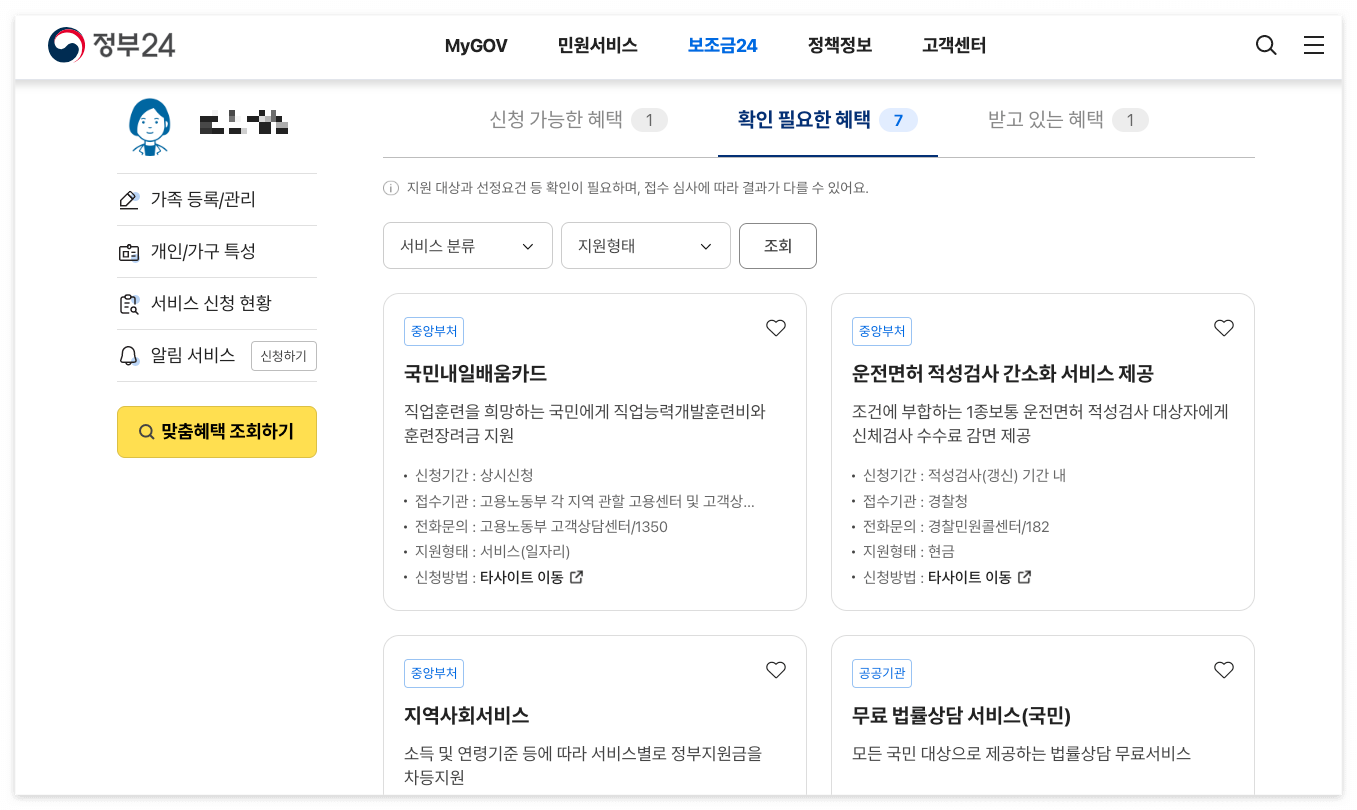This screenshot has width=1357, height=810.
Task: Click the user profile avatar
Action: (150, 126)
